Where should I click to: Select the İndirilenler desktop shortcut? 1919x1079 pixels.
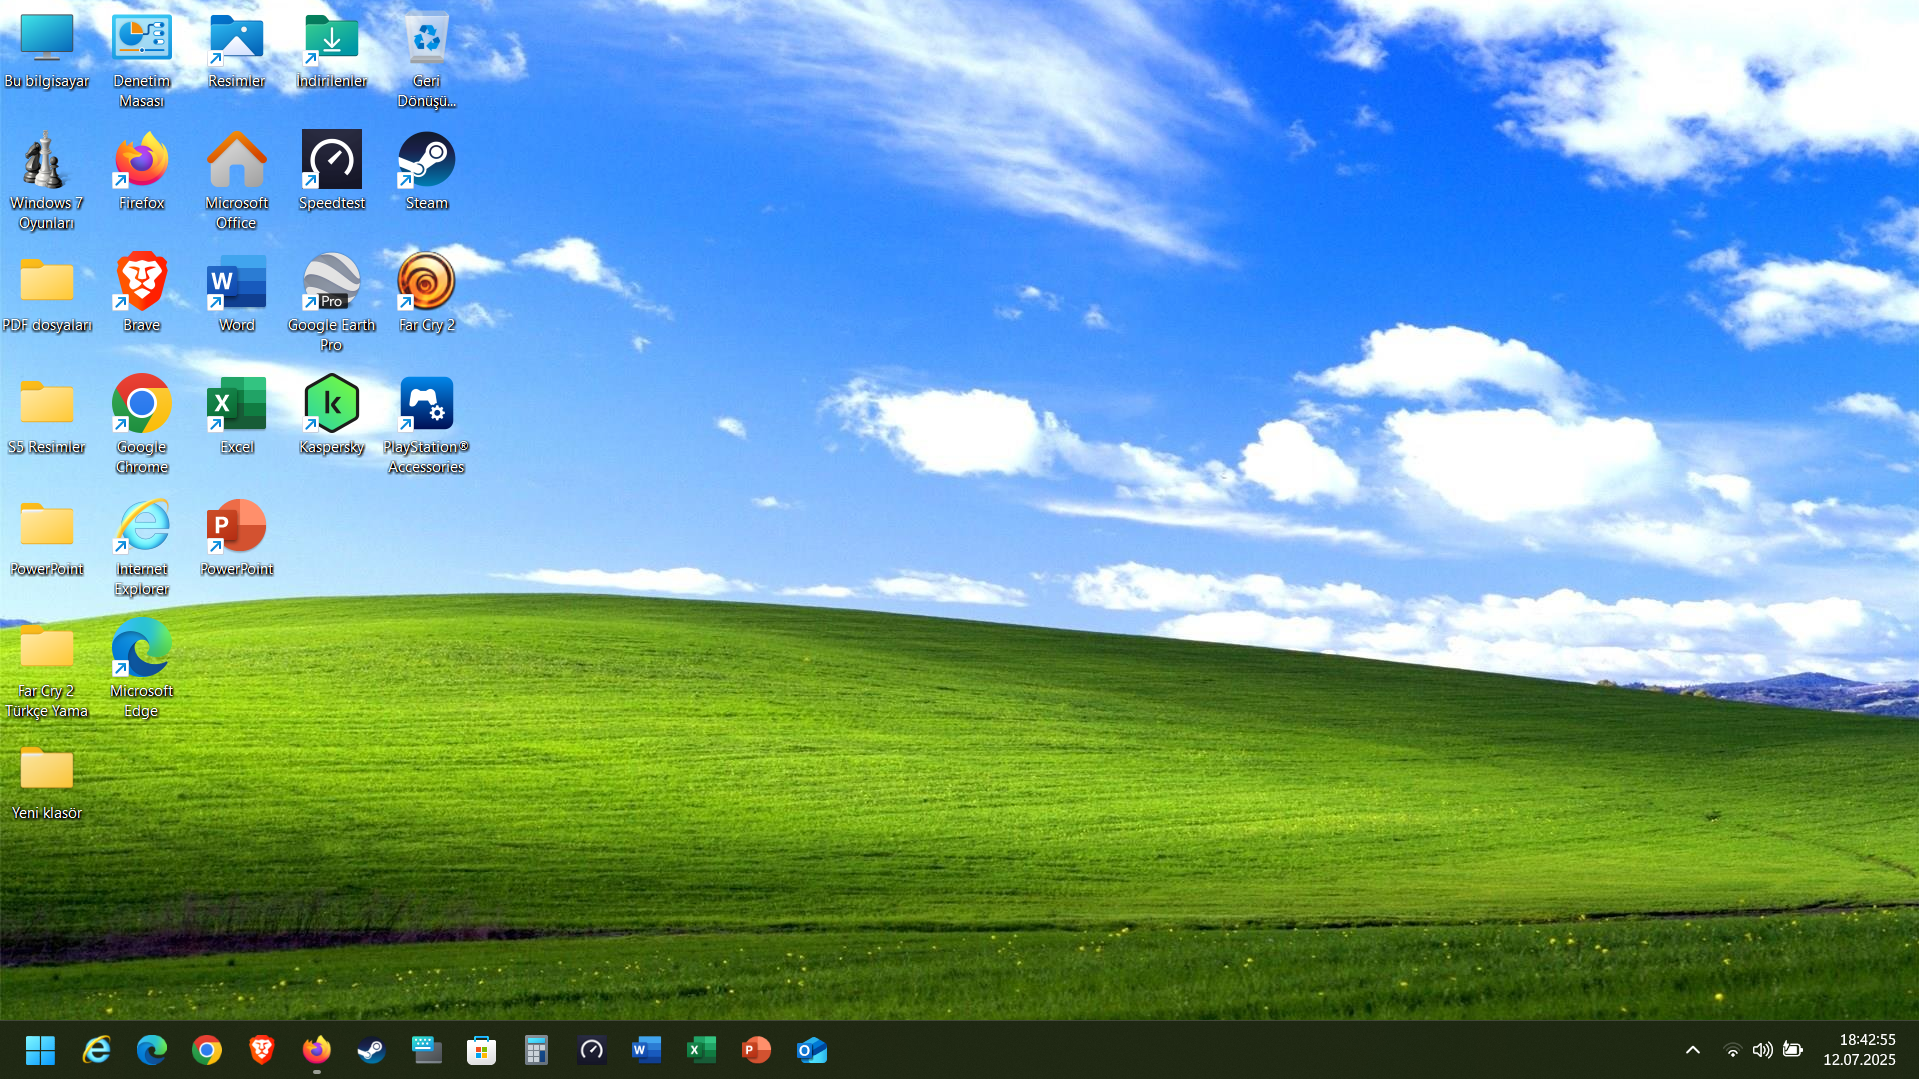(x=332, y=52)
